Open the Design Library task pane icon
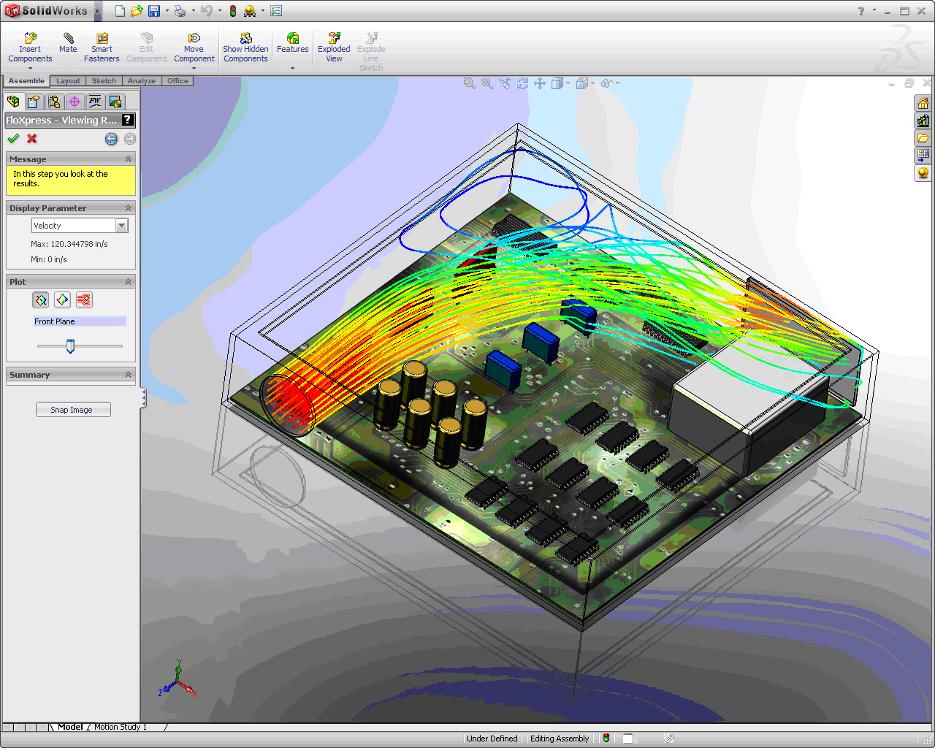Screen dimensions: 936x748 (923, 121)
